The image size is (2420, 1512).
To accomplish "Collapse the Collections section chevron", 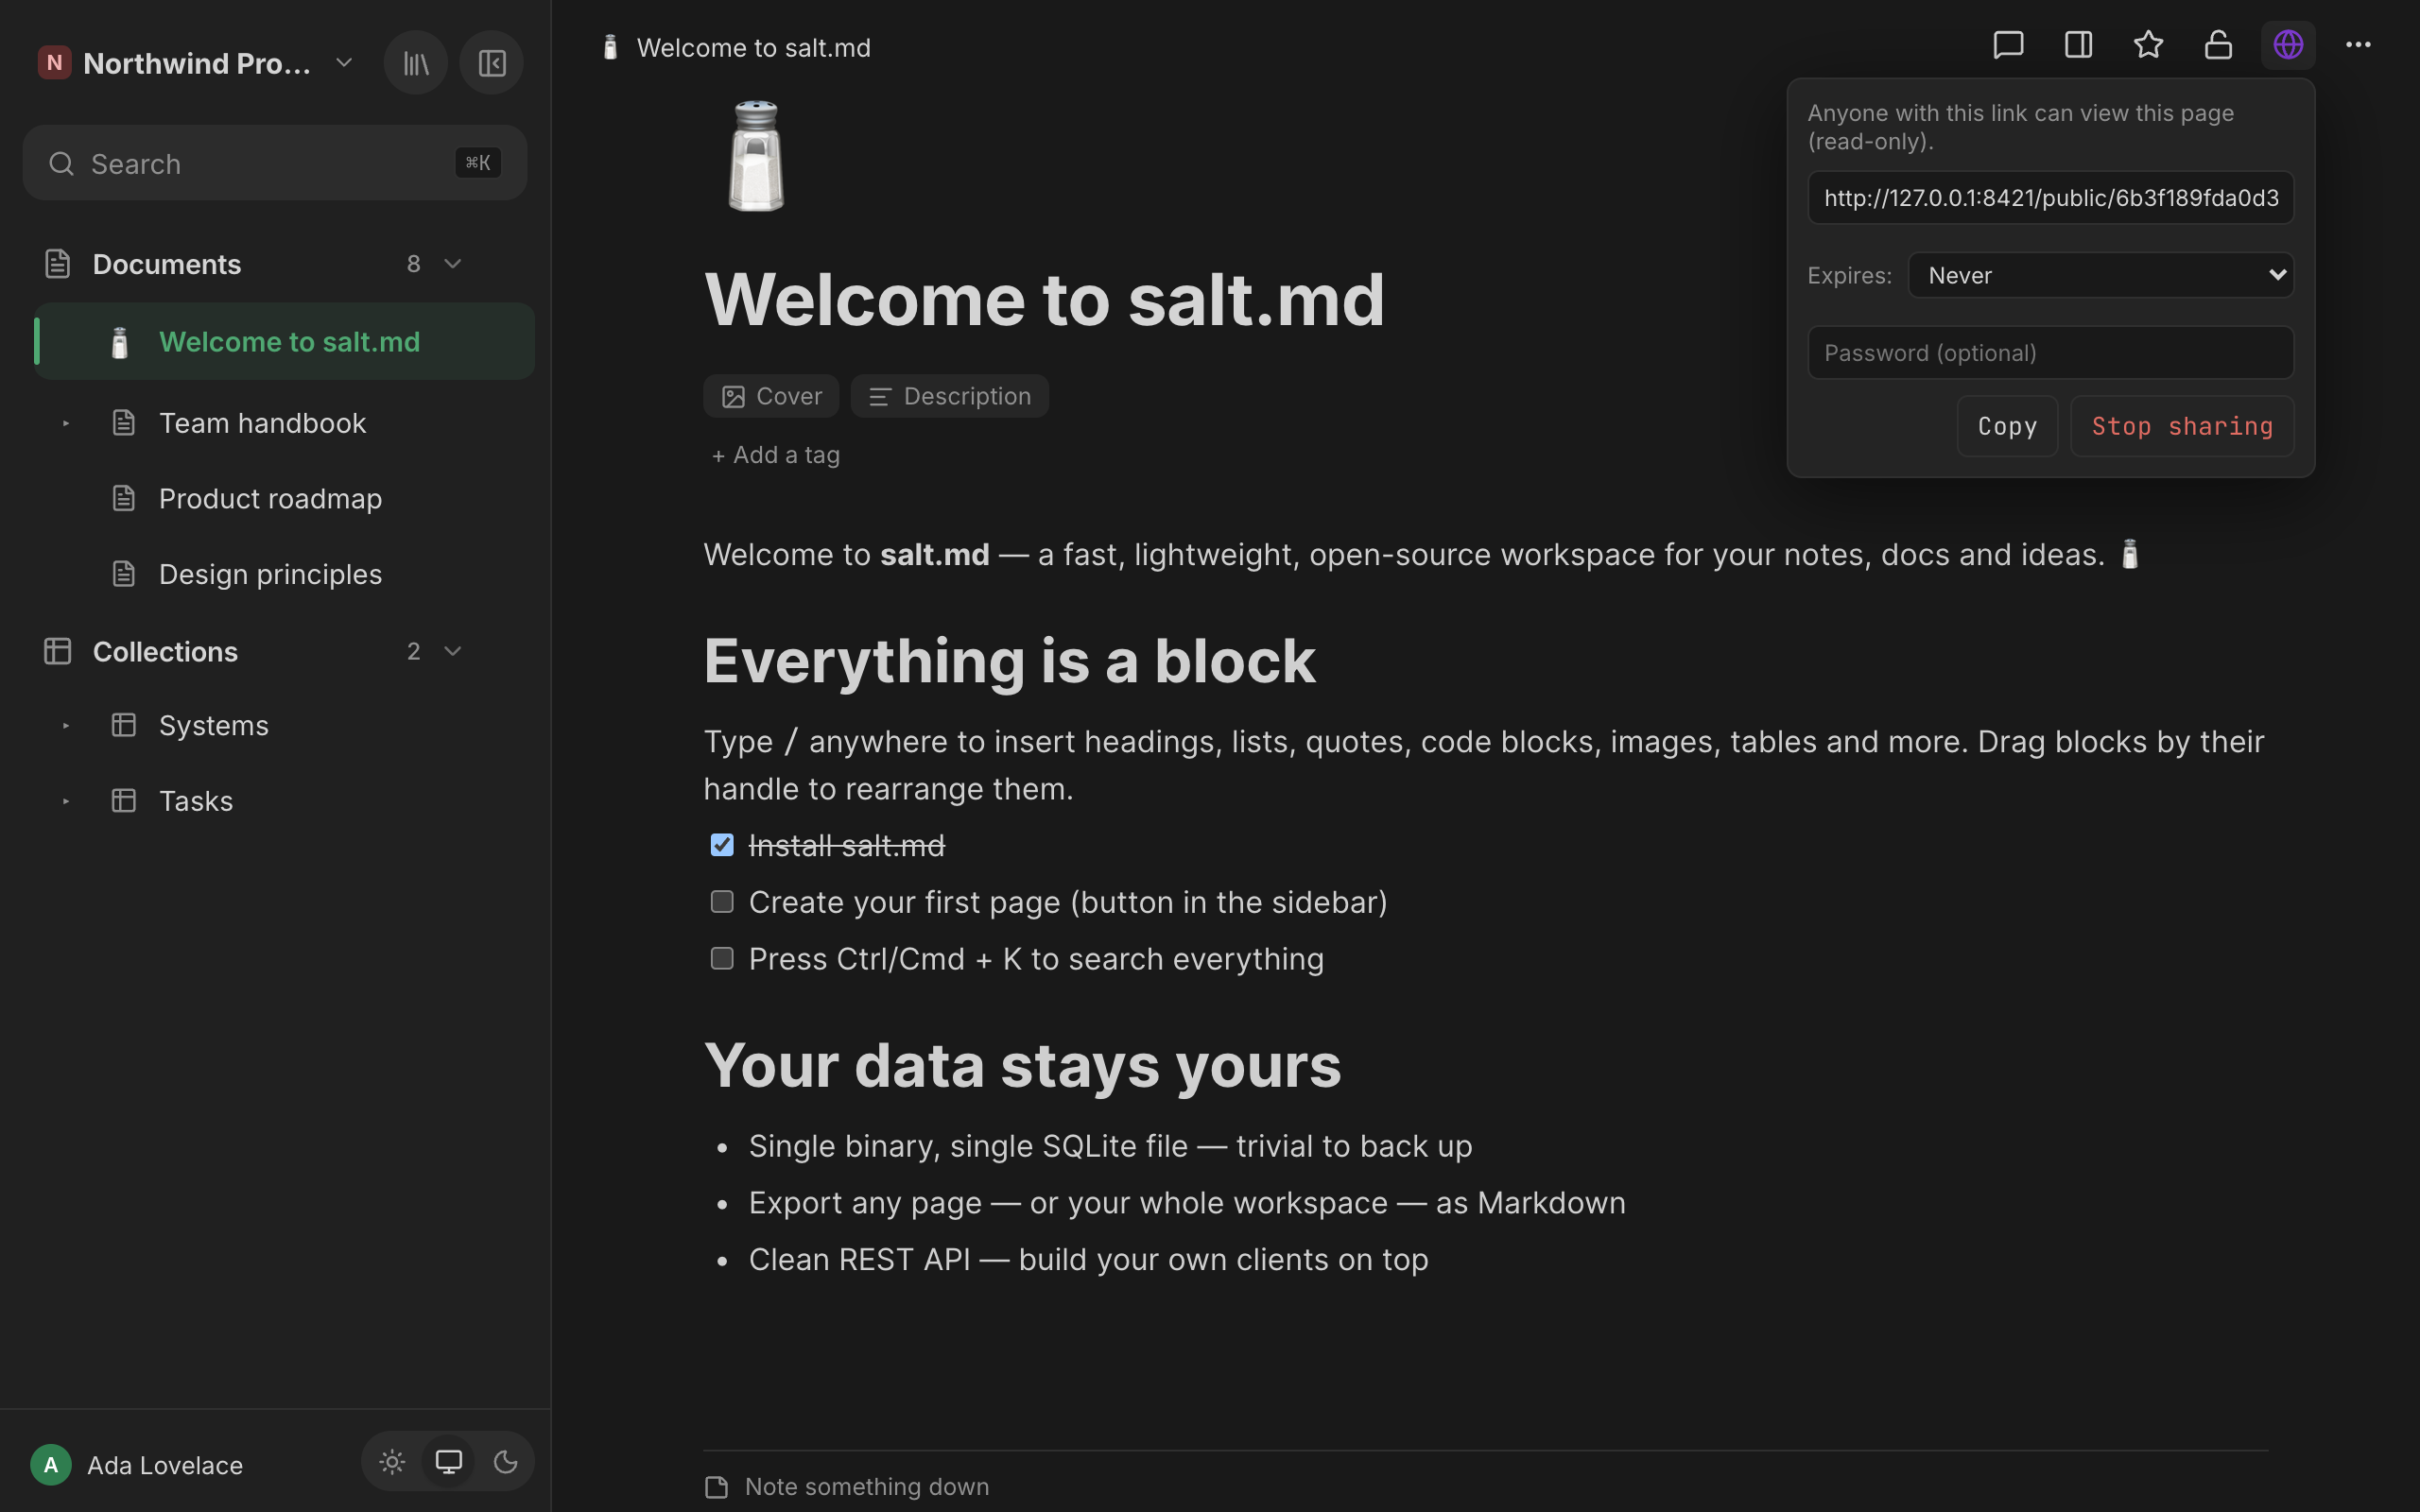I will tap(453, 651).
